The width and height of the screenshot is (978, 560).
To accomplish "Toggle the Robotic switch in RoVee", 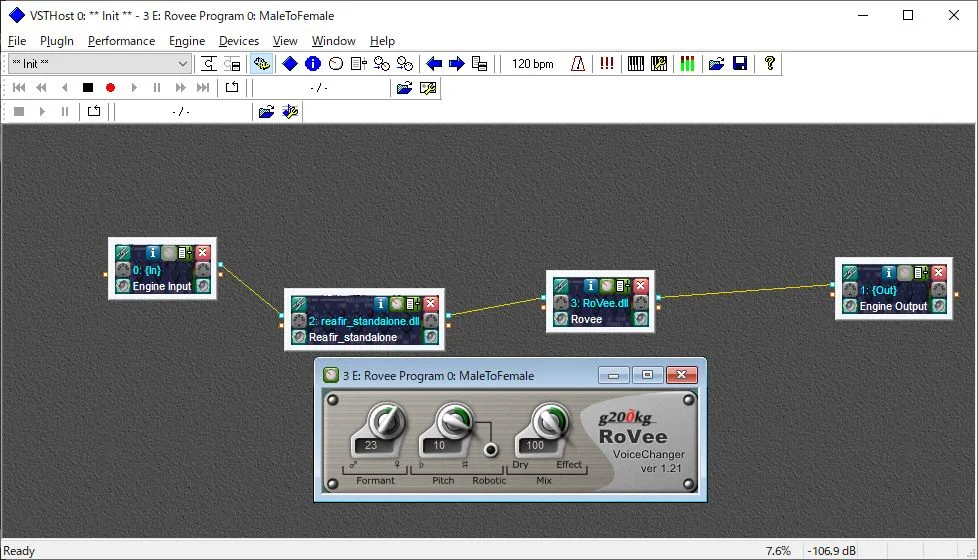I will click(491, 450).
